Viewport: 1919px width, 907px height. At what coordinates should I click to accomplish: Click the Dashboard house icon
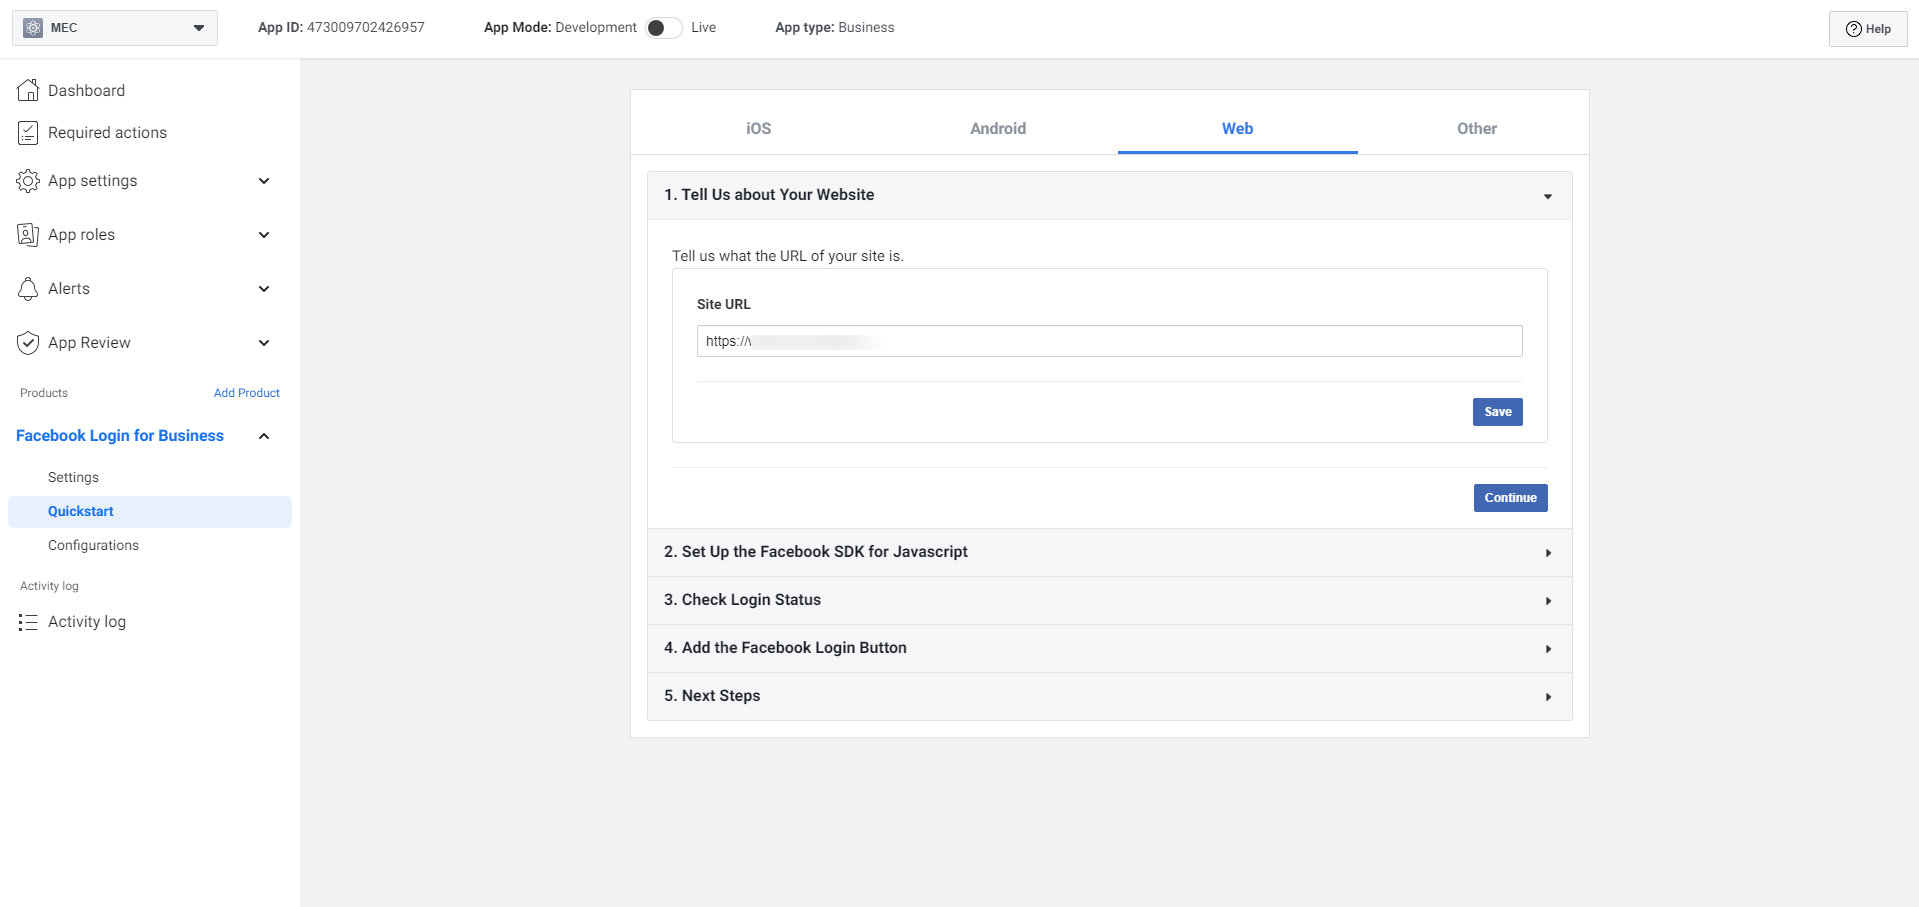pyautogui.click(x=28, y=90)
